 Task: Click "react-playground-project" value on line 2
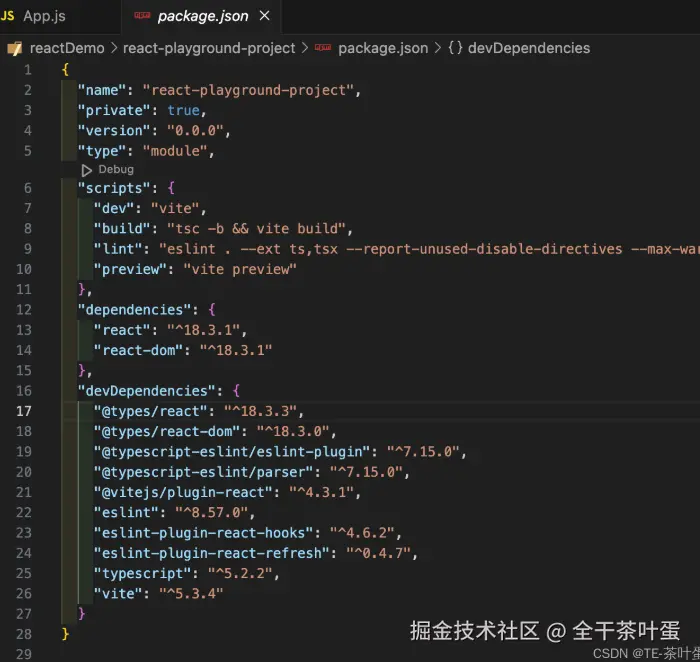[x=248, y=90]
